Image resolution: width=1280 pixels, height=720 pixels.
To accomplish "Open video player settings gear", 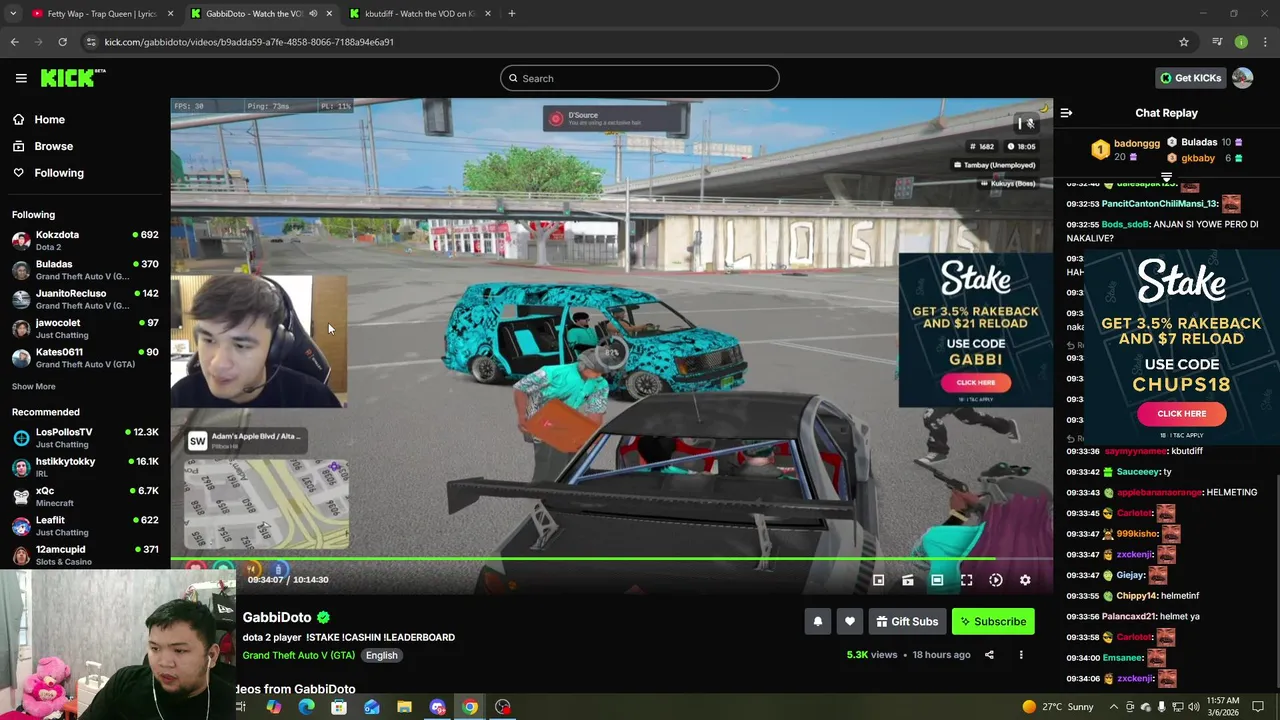I will point(1025,580).
